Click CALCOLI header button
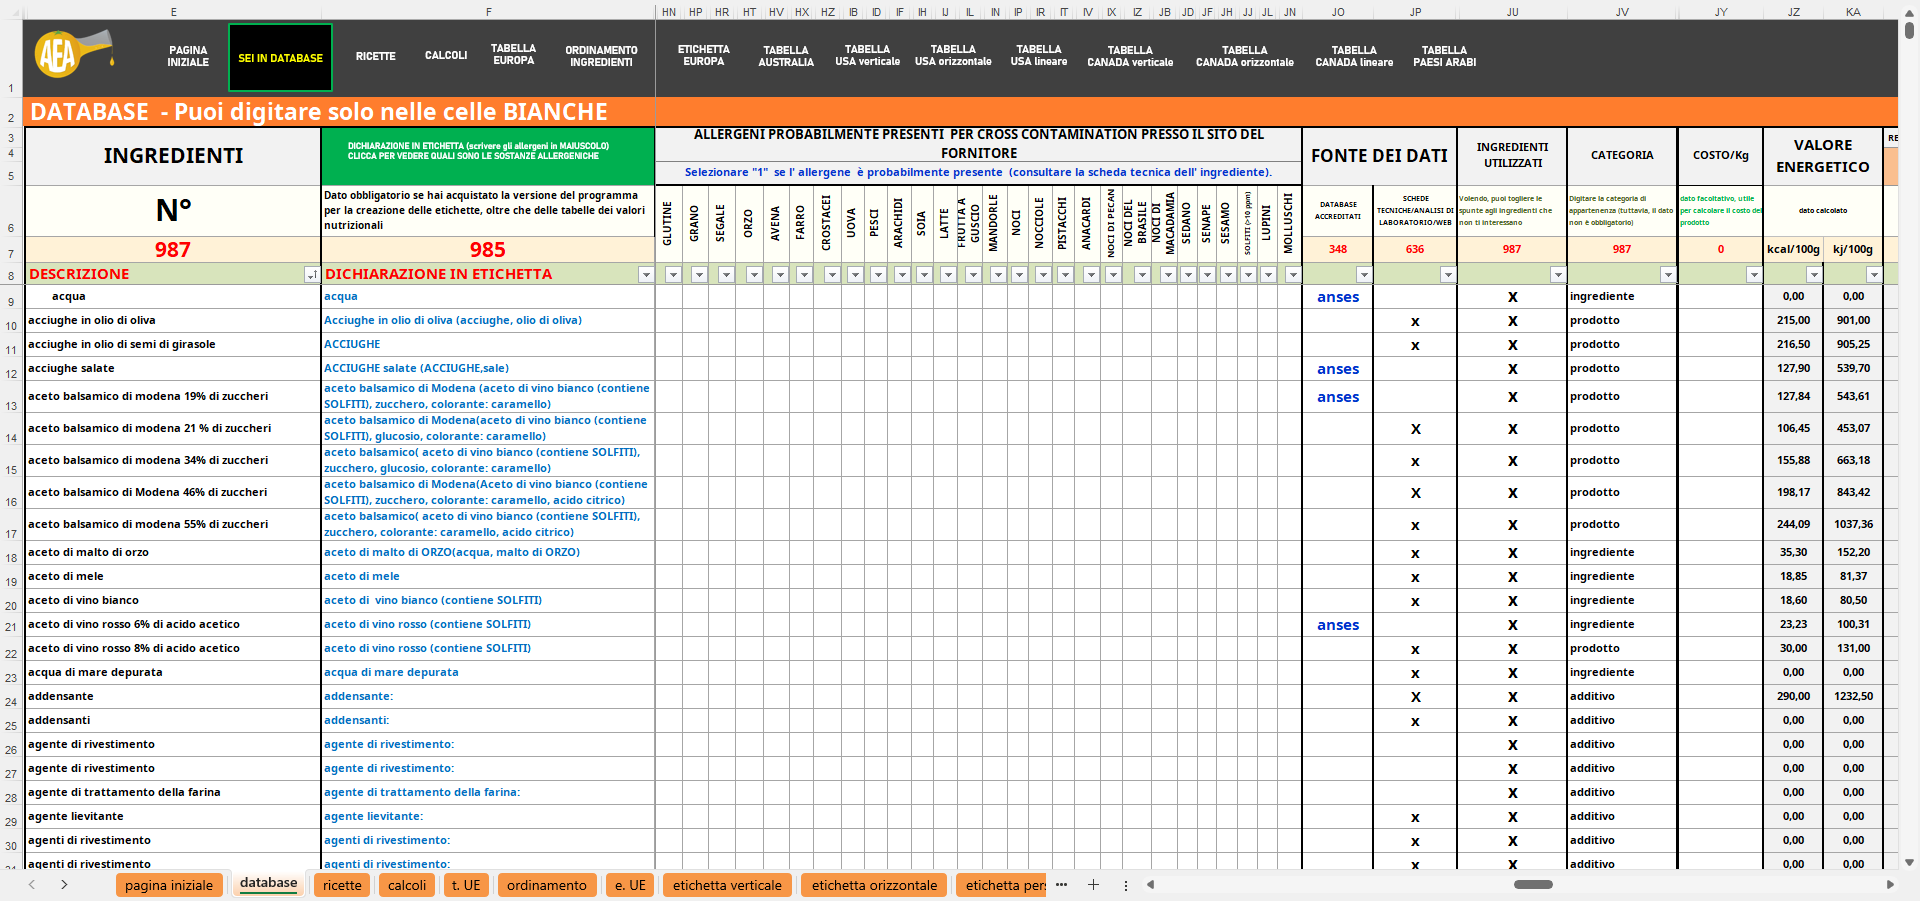The image size is (1920, 902). coord(446,55)
